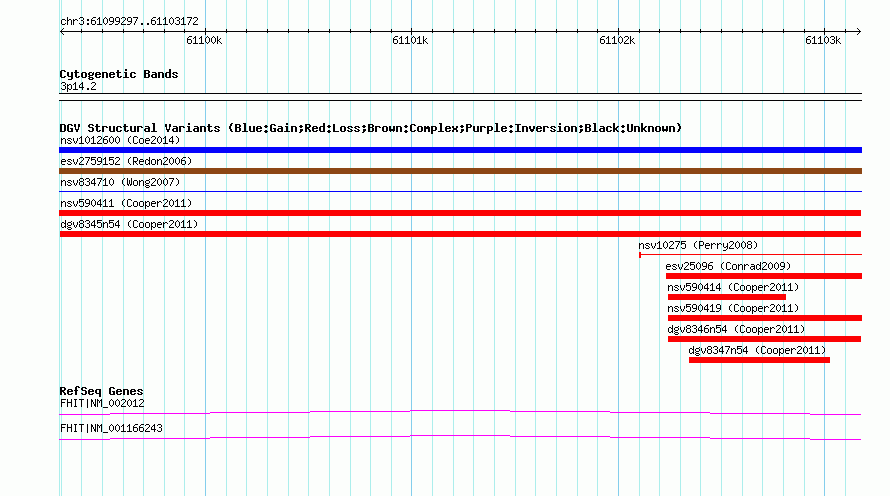Viewport: 890px width, 496px height.
Task: Click the dgv8345n54 (Cooper2011) label
Action: pyautogui.click(x=129, y=224)
